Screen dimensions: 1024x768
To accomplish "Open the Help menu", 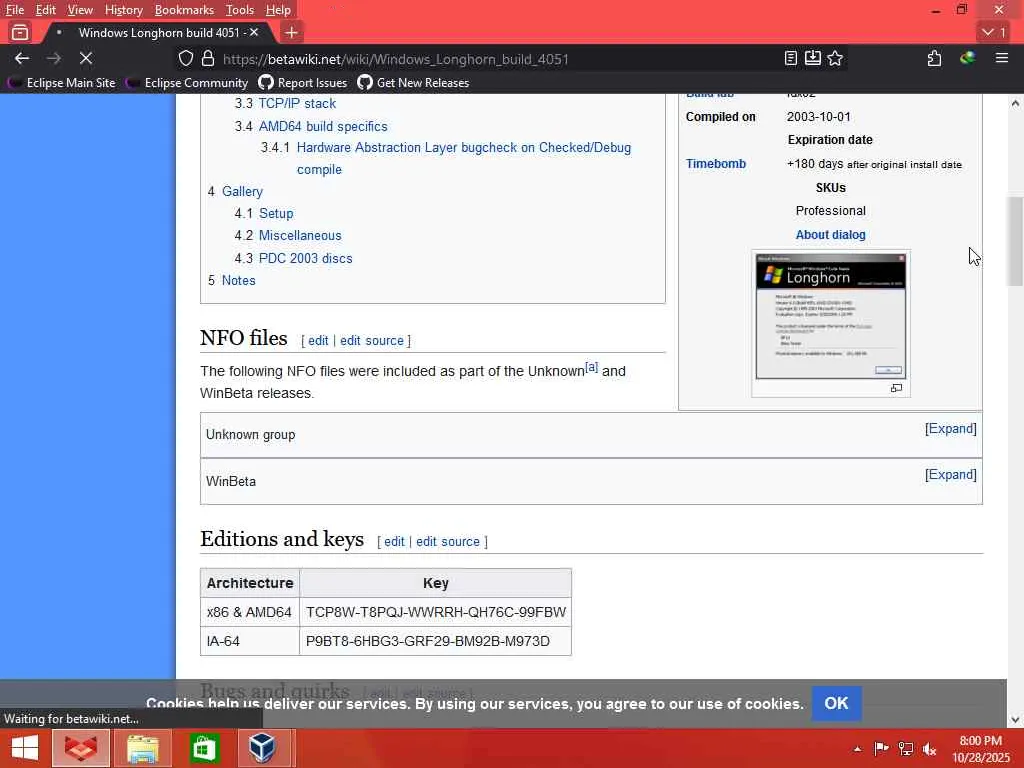I will point(278,10).
